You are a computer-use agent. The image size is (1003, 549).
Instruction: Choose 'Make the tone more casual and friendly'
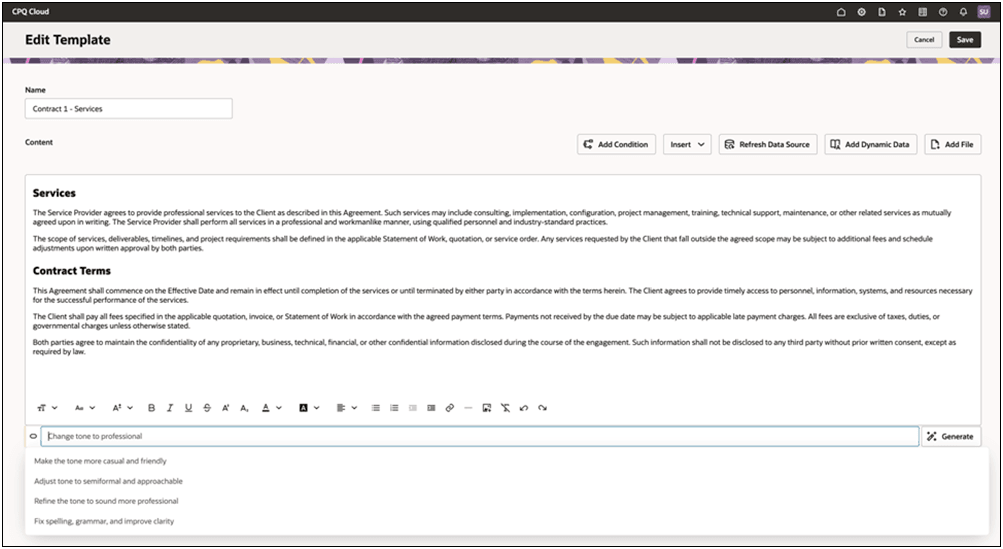tap(100, 461)
